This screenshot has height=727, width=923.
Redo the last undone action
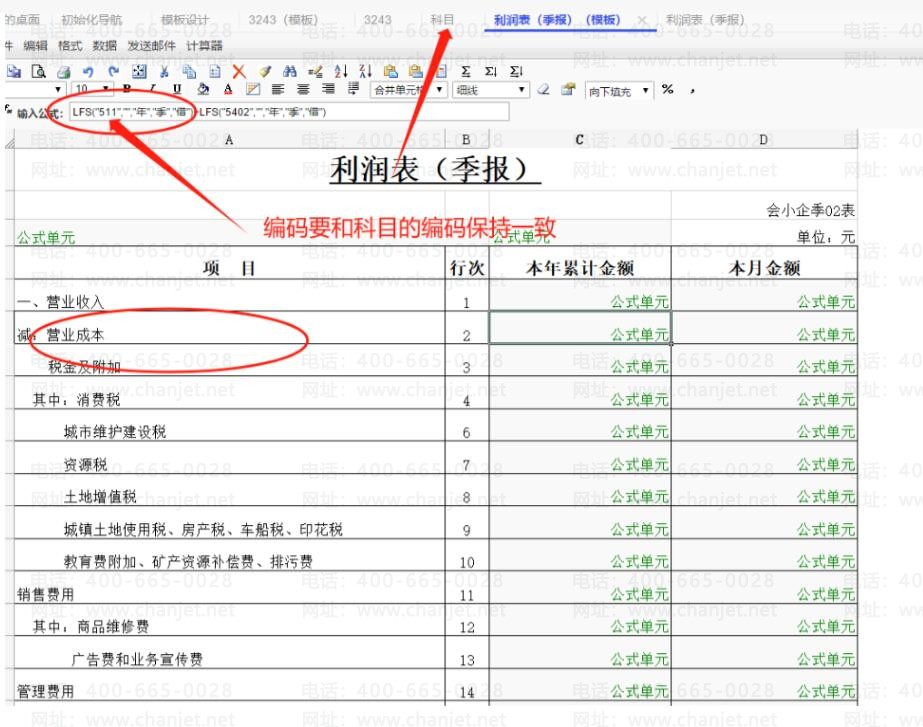tap(114, 72)
